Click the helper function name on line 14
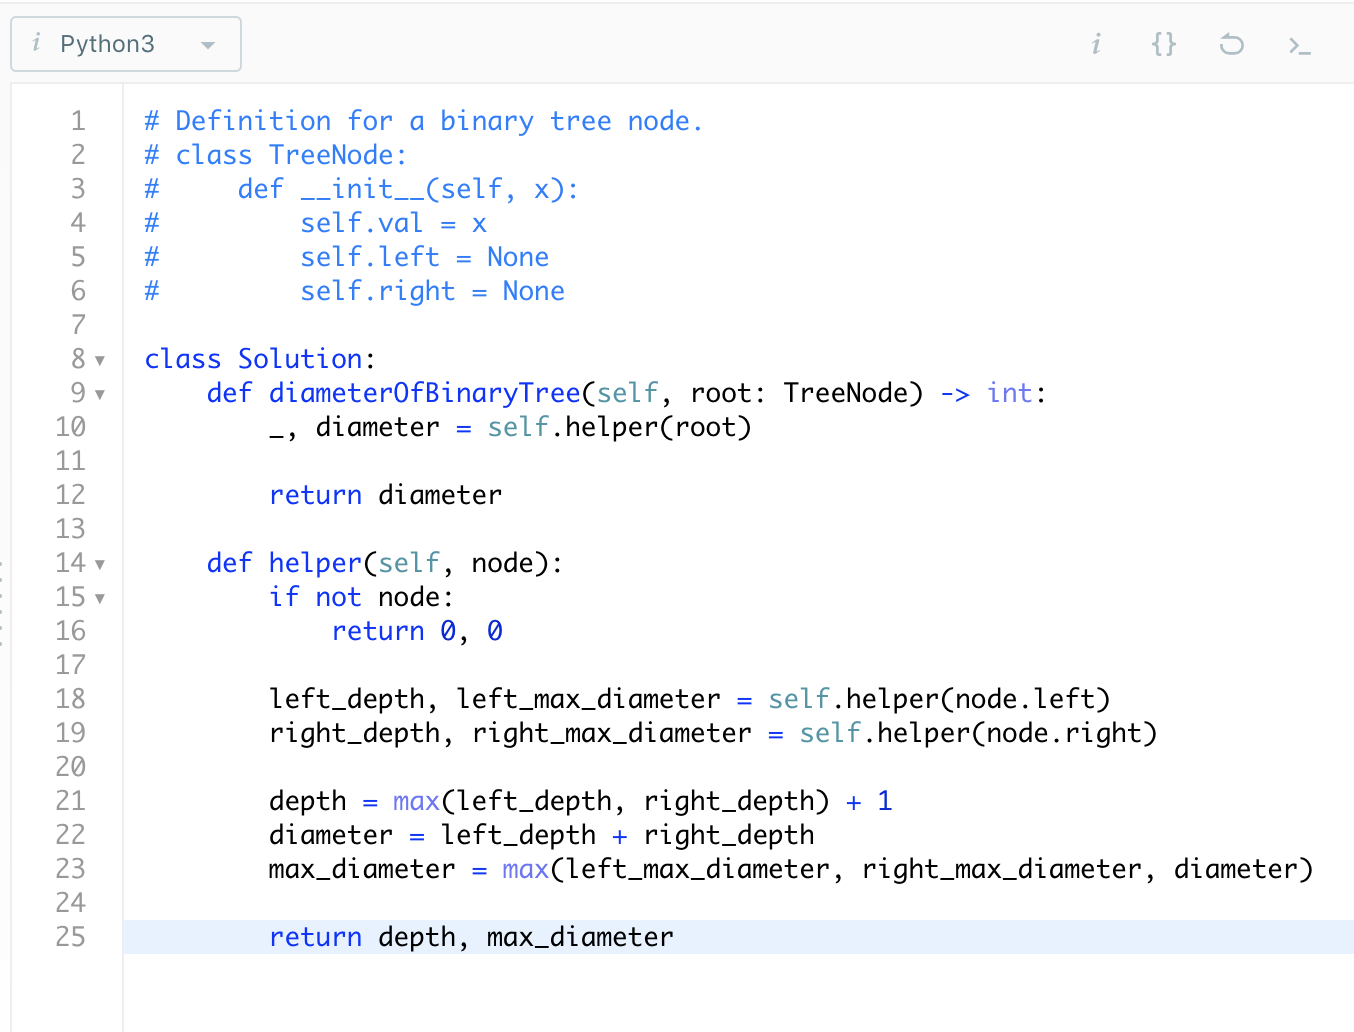 [x=315, y=563]
